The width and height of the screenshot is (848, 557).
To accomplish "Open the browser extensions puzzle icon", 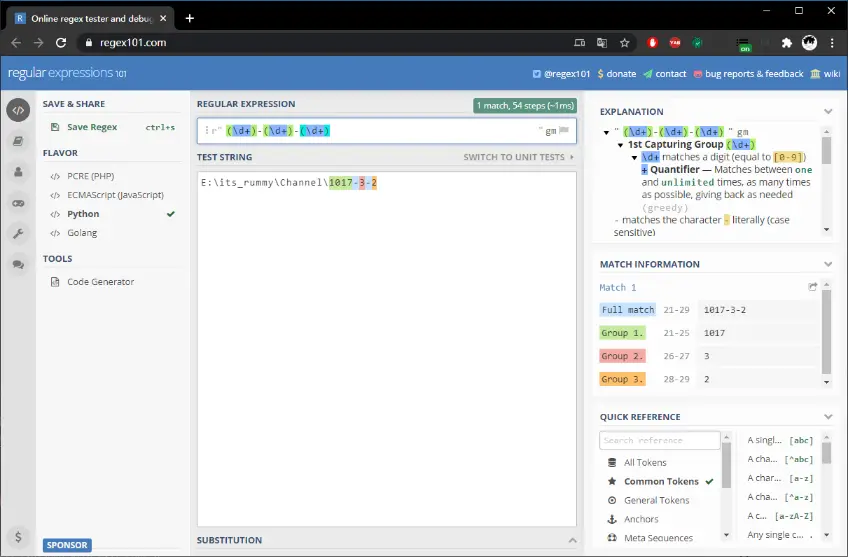I will (x=787, y=43).
